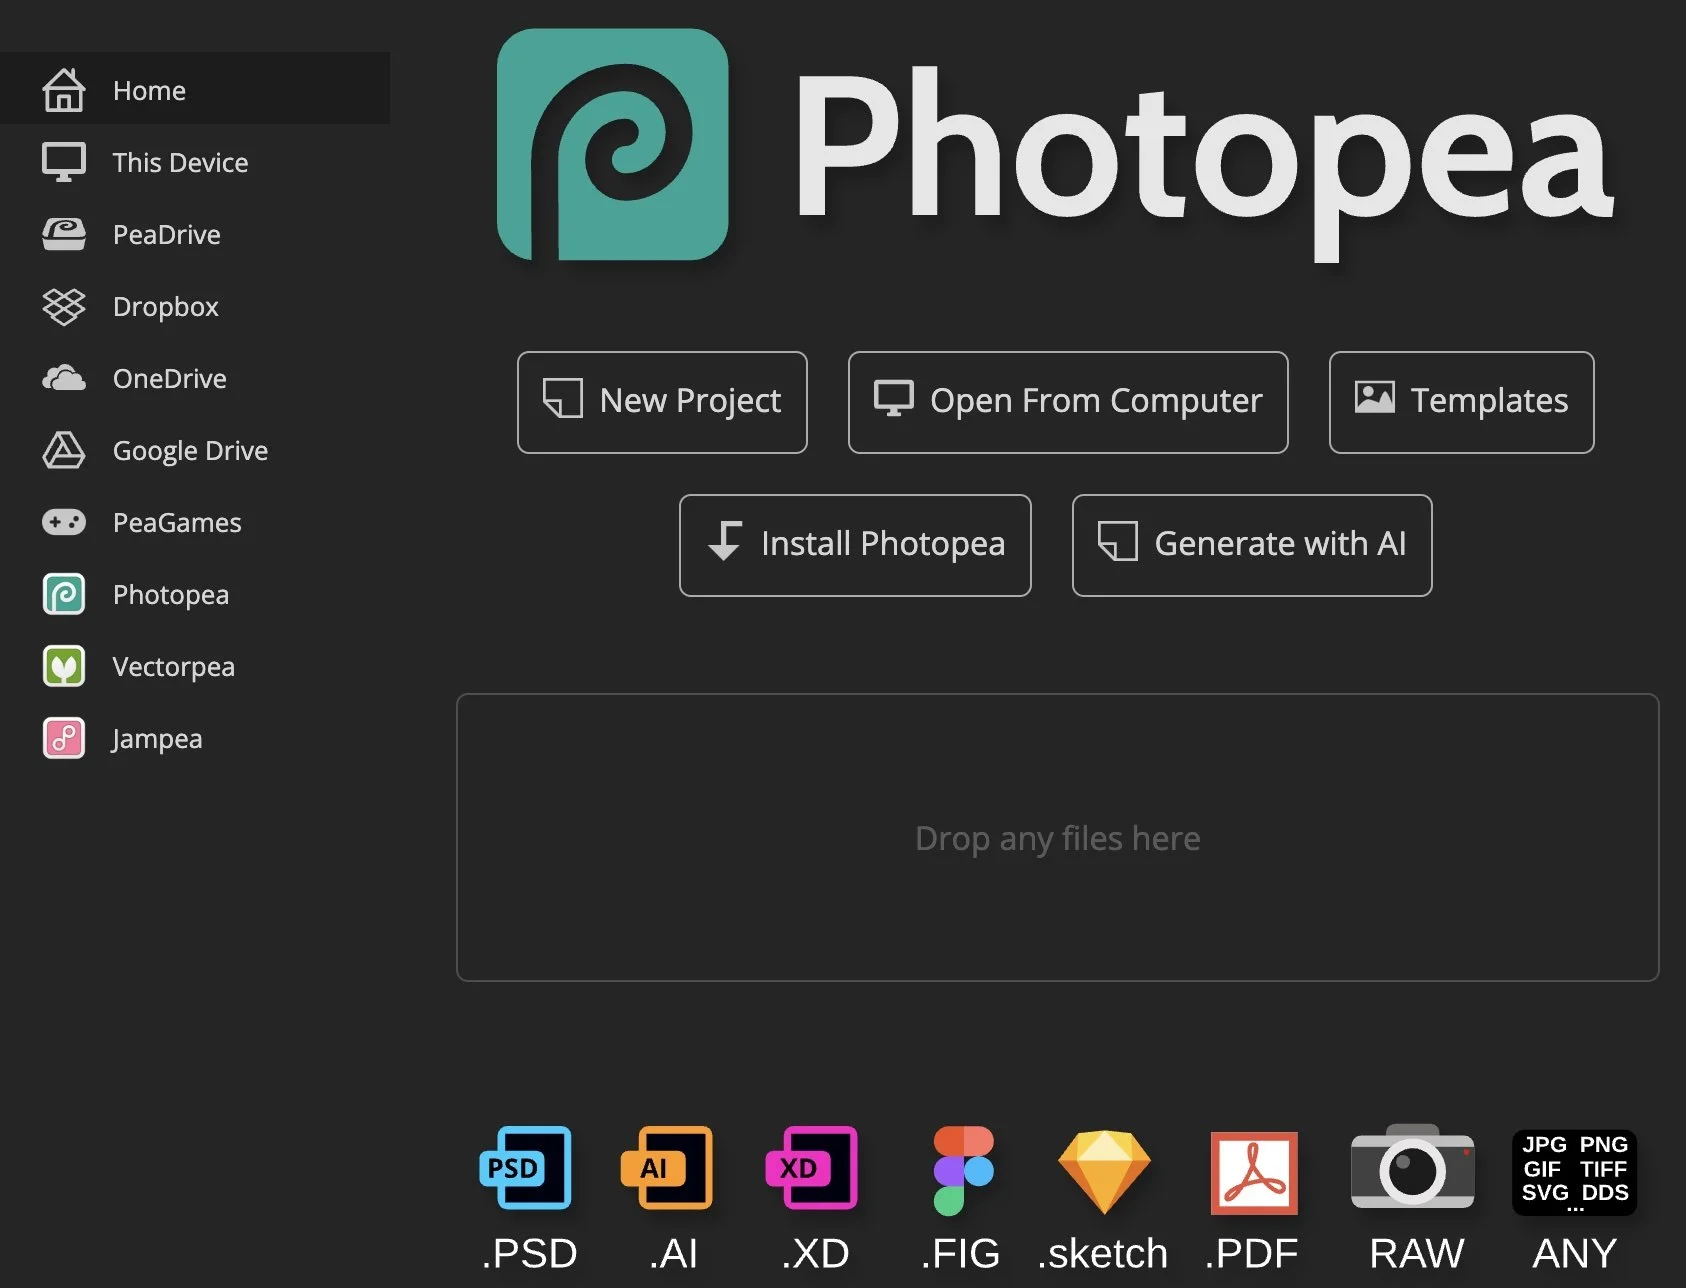Click the .PSD label text
1686x1288 pixels.
pyautogui.click(x=529, y=1253)
